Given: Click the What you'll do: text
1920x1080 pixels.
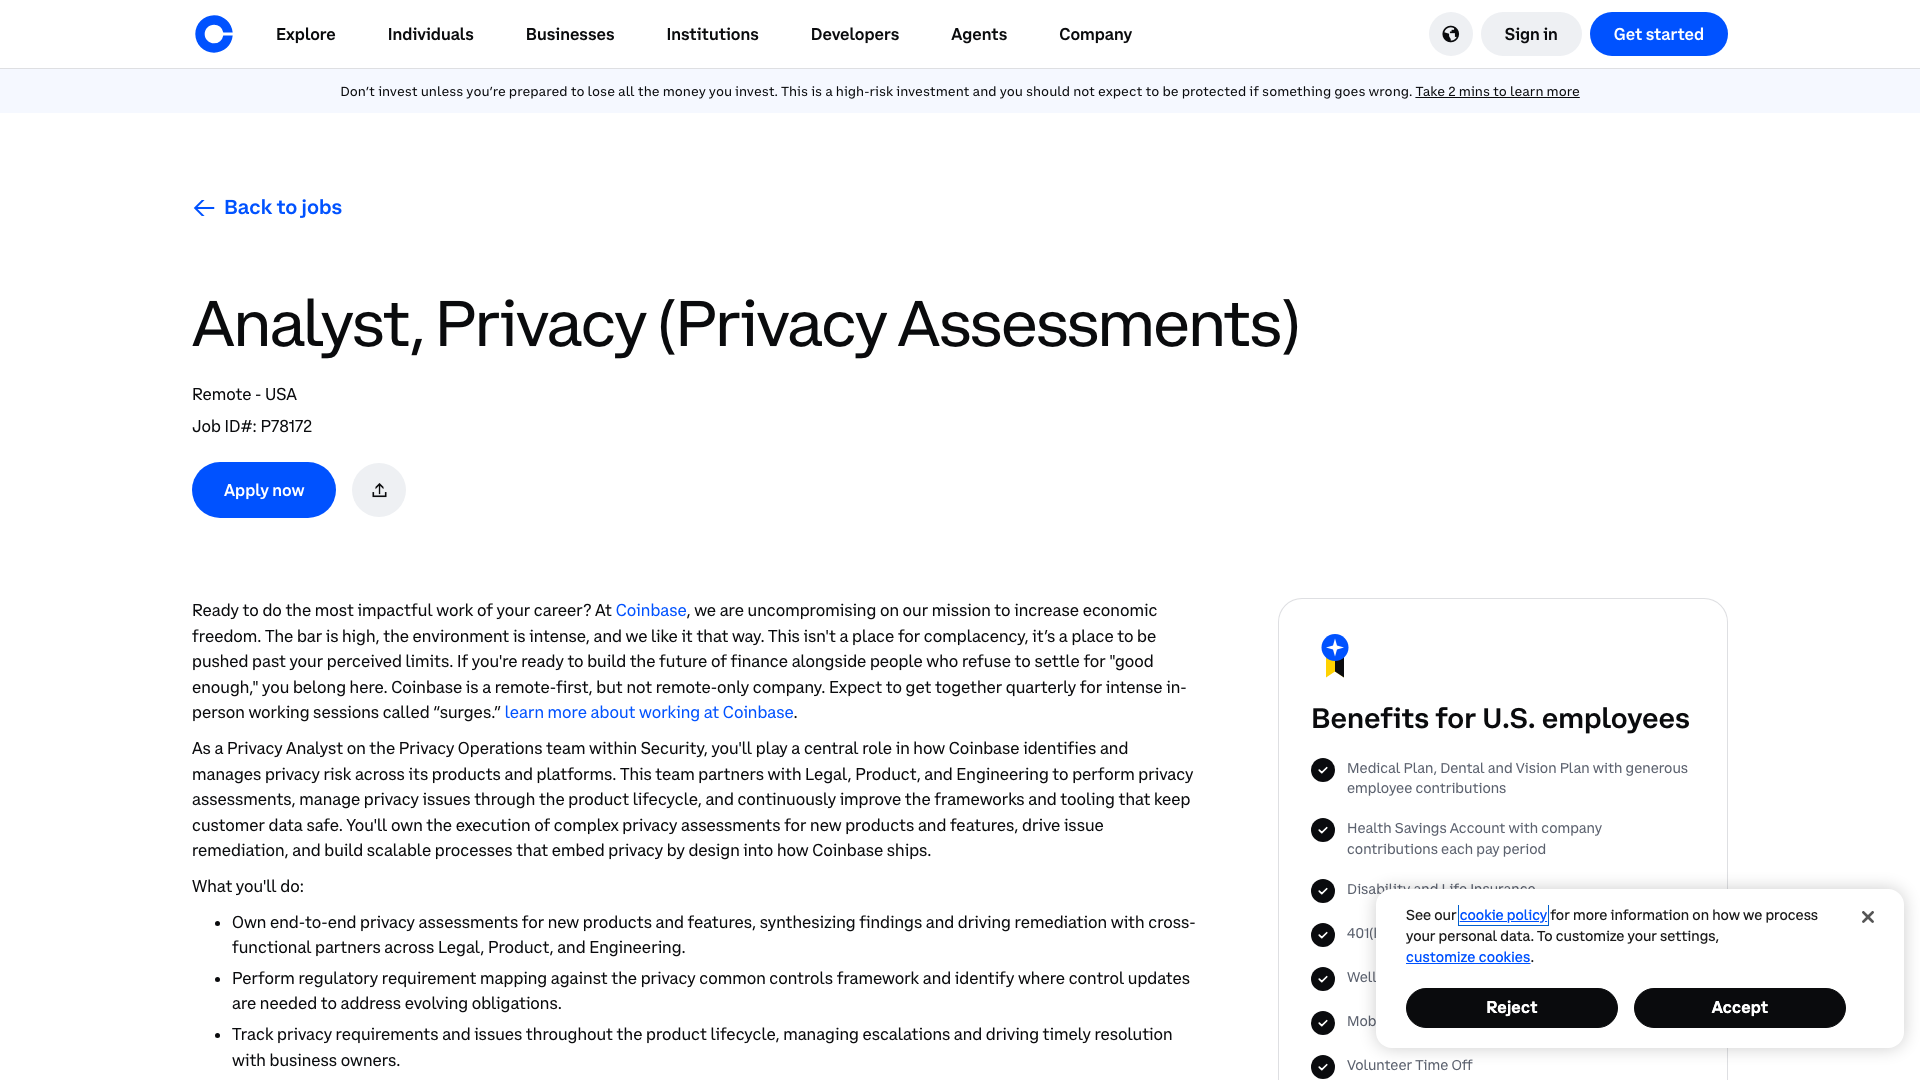Looking at the screenshot, I should 248,886.
